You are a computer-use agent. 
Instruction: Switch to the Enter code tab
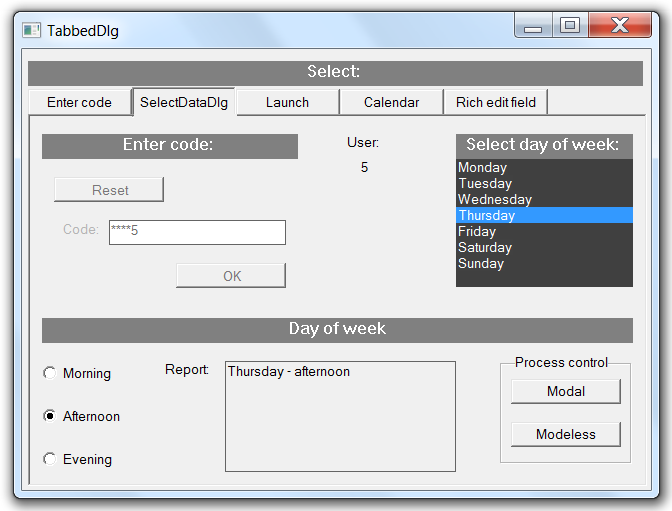(80, 102)
